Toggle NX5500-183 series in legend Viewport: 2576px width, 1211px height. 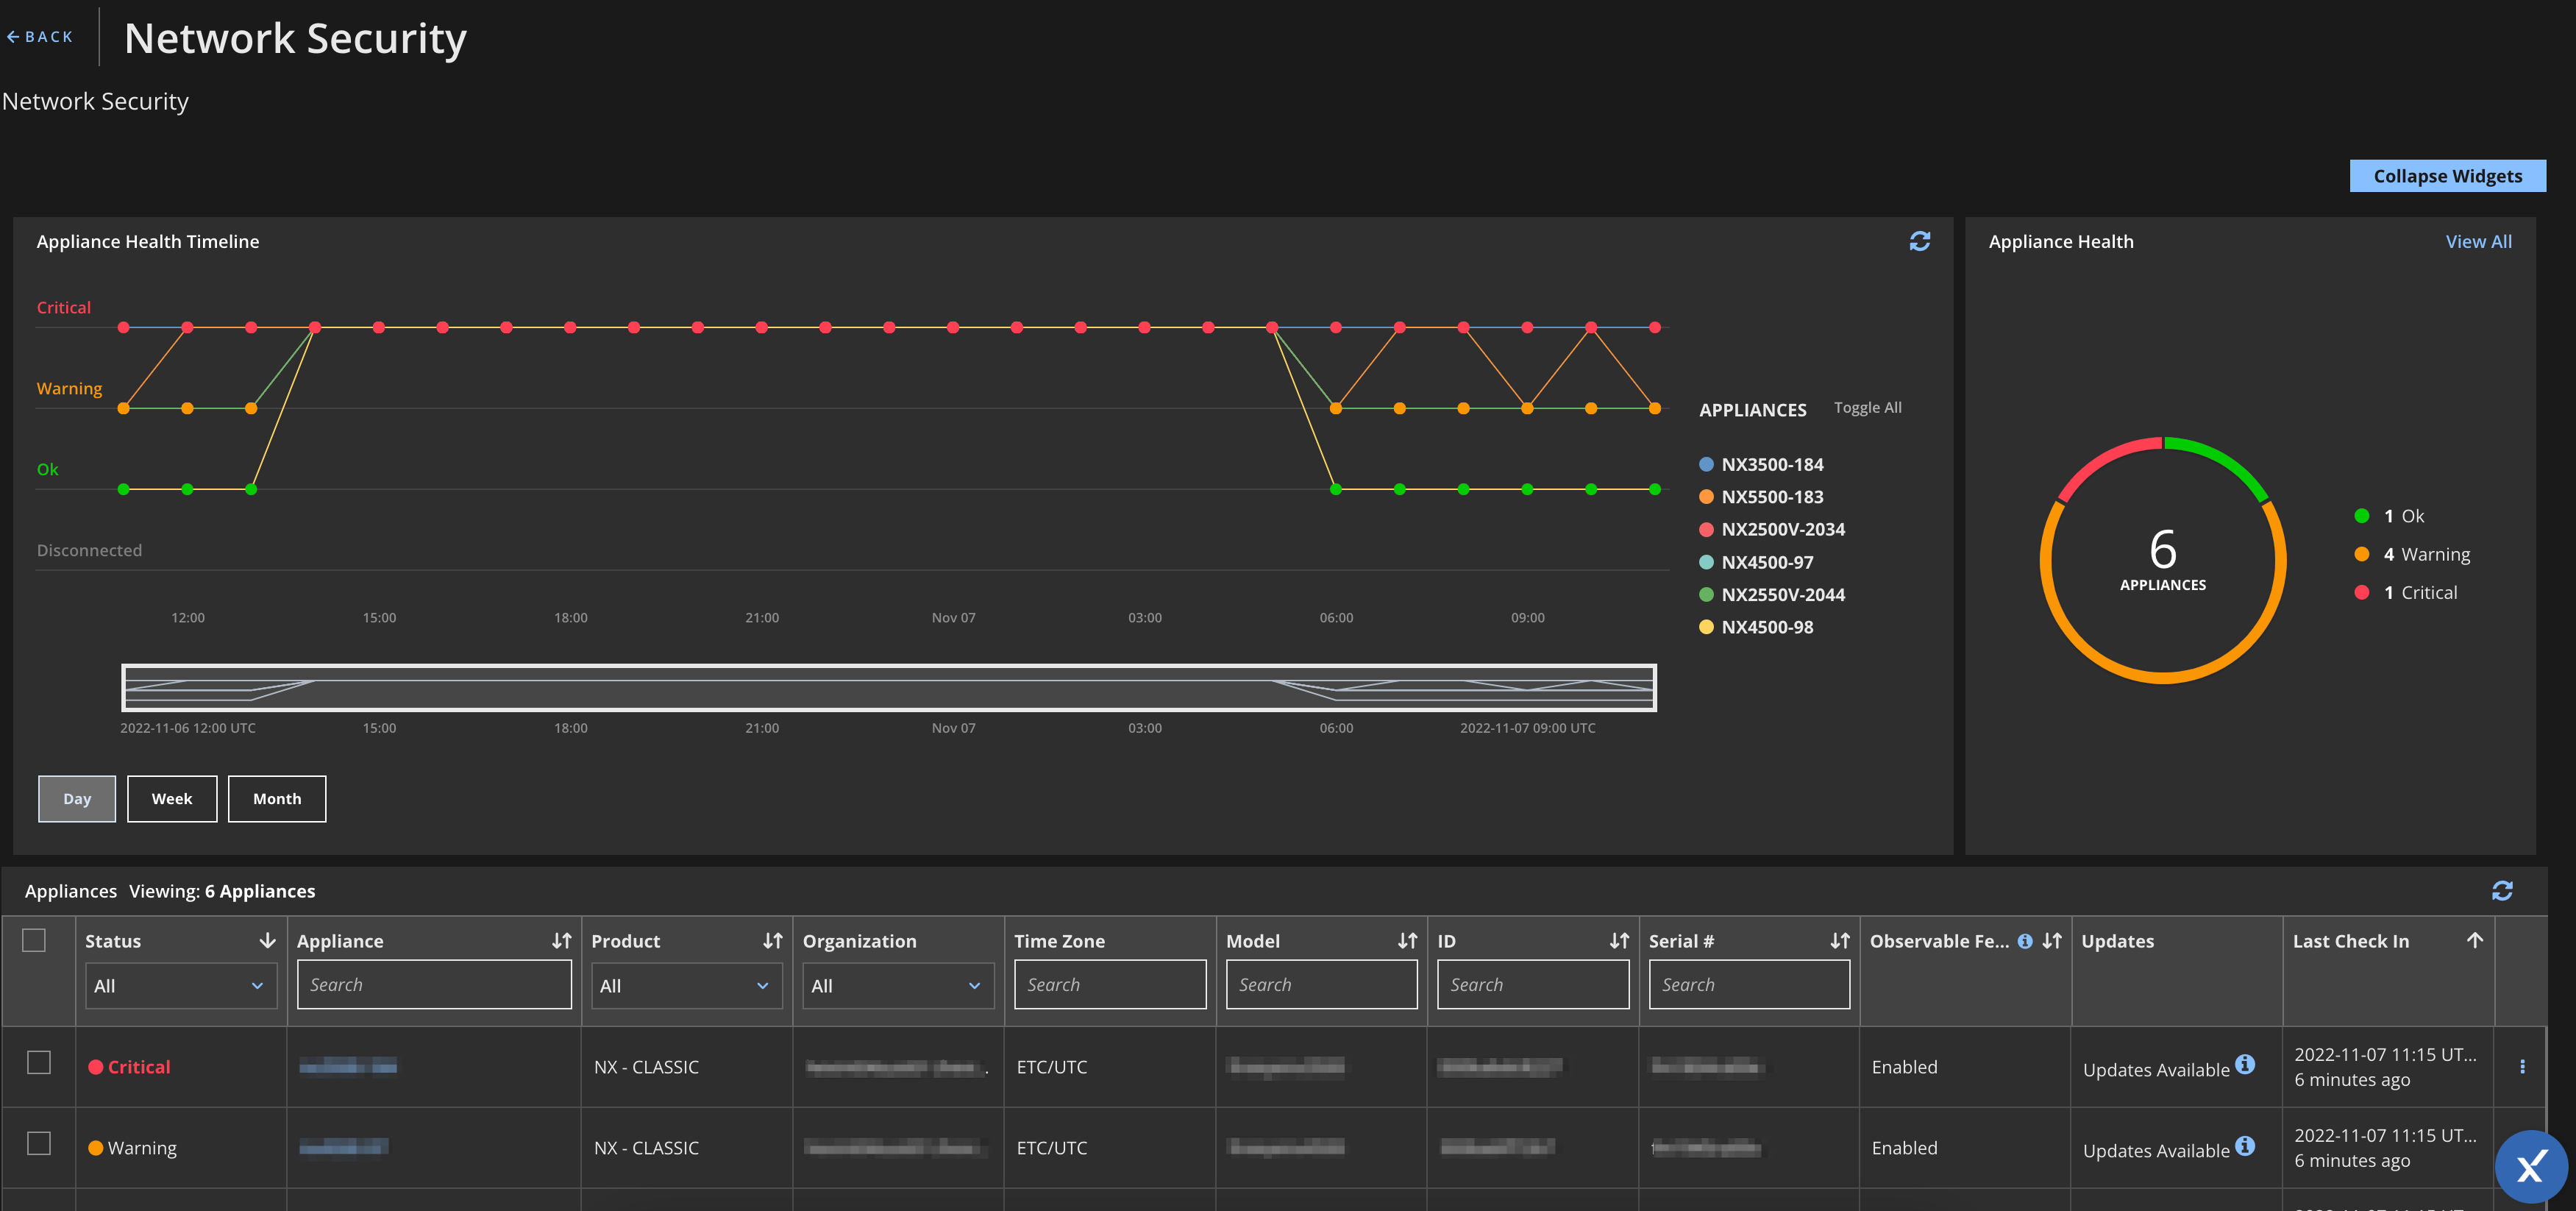(x=1761, y=497)
